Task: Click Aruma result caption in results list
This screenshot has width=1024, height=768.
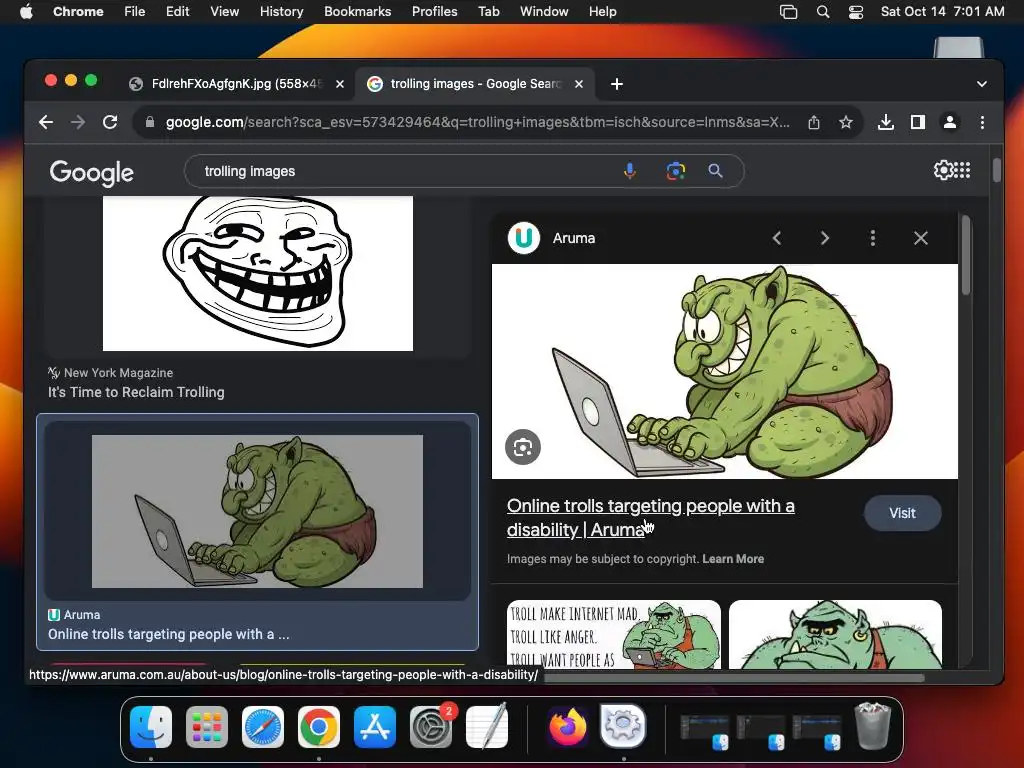Action: click(168, 634)
